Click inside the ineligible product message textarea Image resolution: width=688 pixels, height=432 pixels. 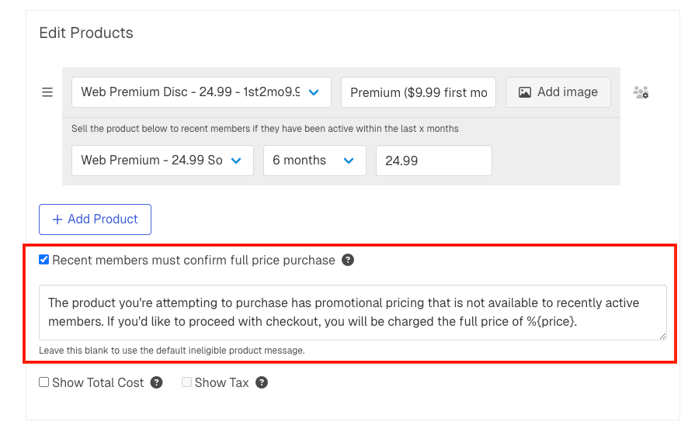tap(352, 312)
